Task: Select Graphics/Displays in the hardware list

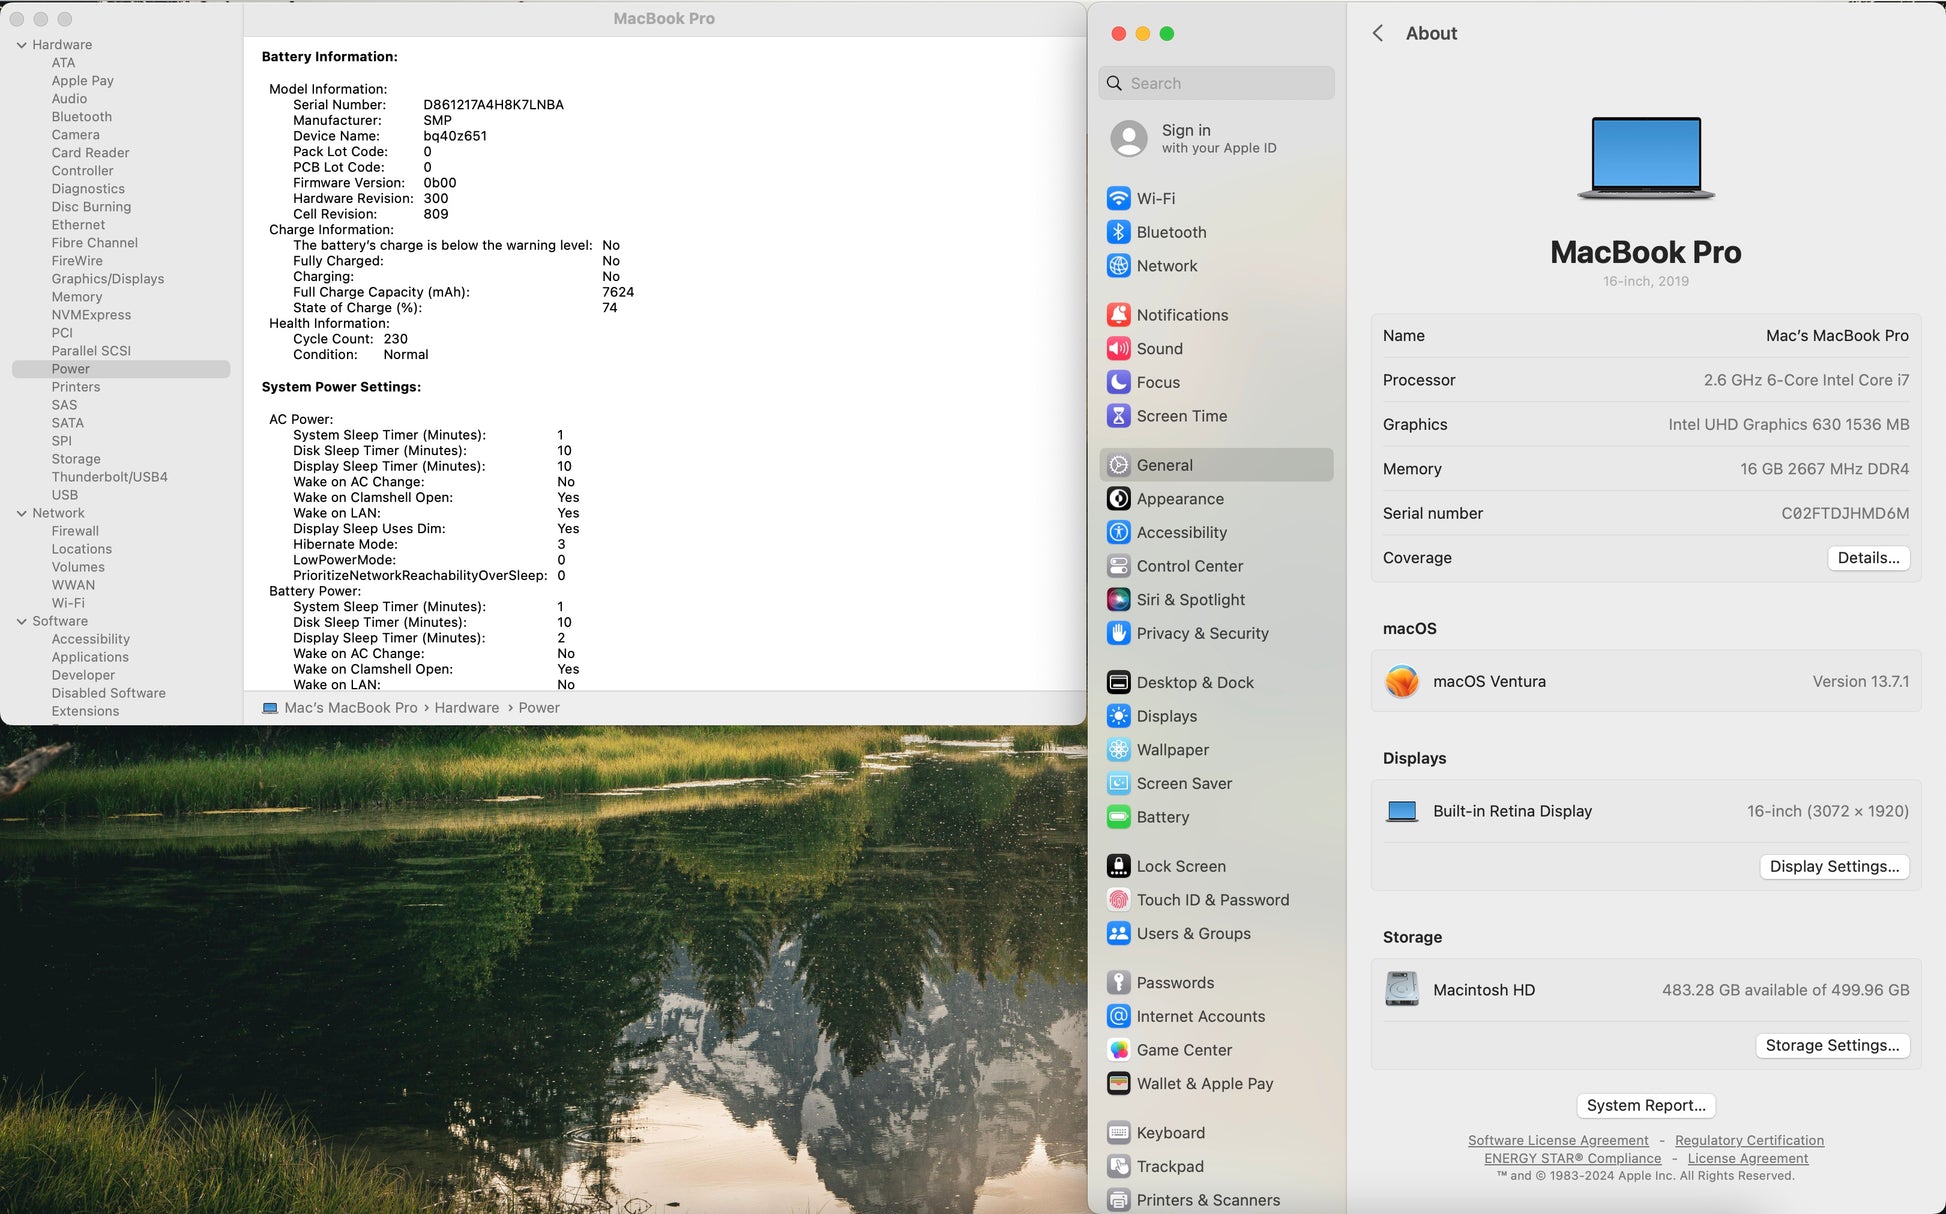Action: click(x=108, y=279)
